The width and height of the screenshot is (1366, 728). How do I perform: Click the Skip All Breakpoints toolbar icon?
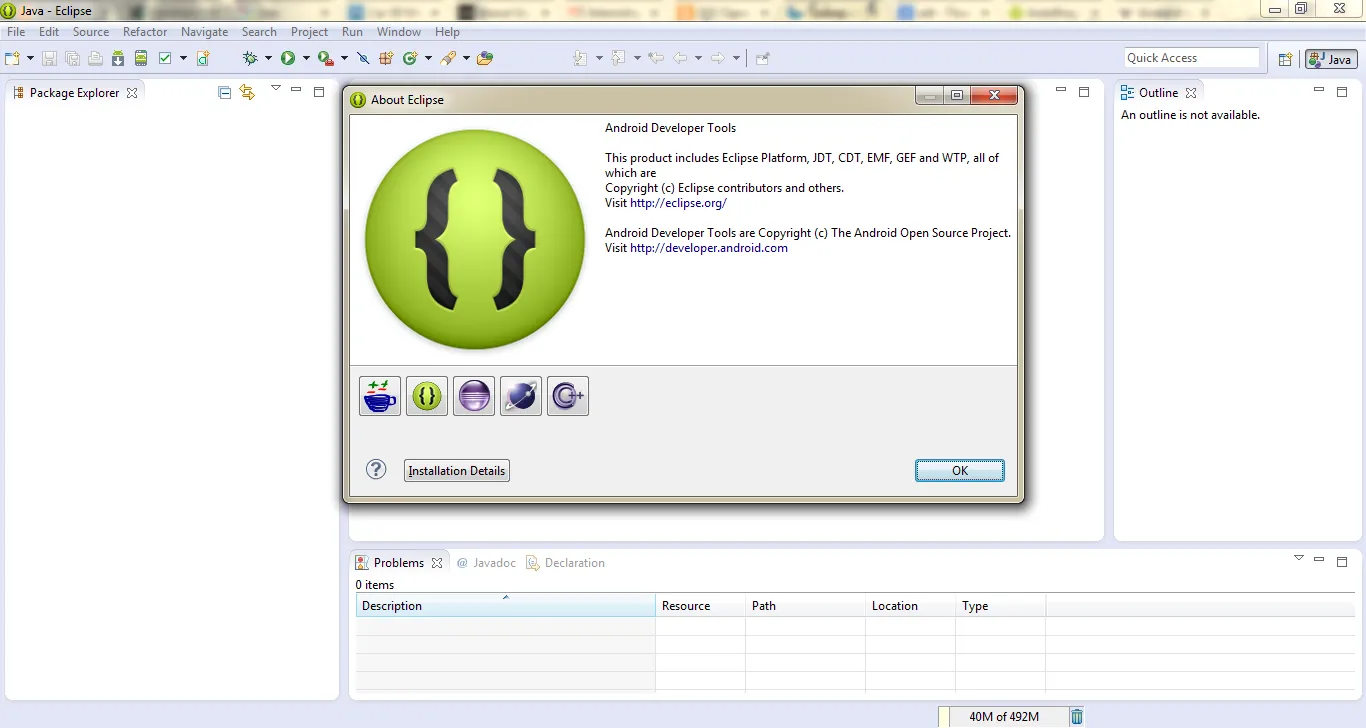pos(363,58)
